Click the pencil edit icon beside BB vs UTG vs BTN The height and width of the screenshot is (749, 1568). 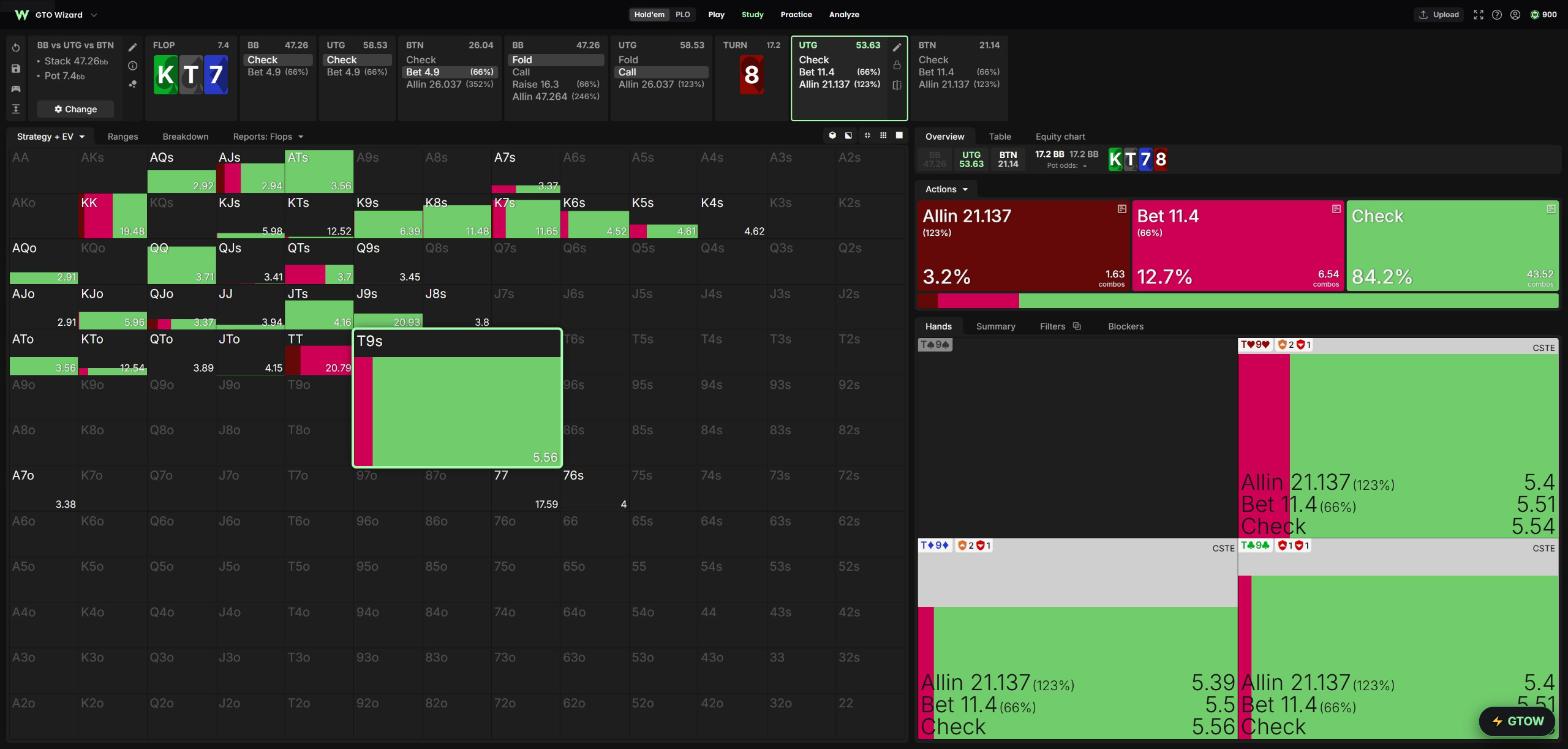coord(132,47)
